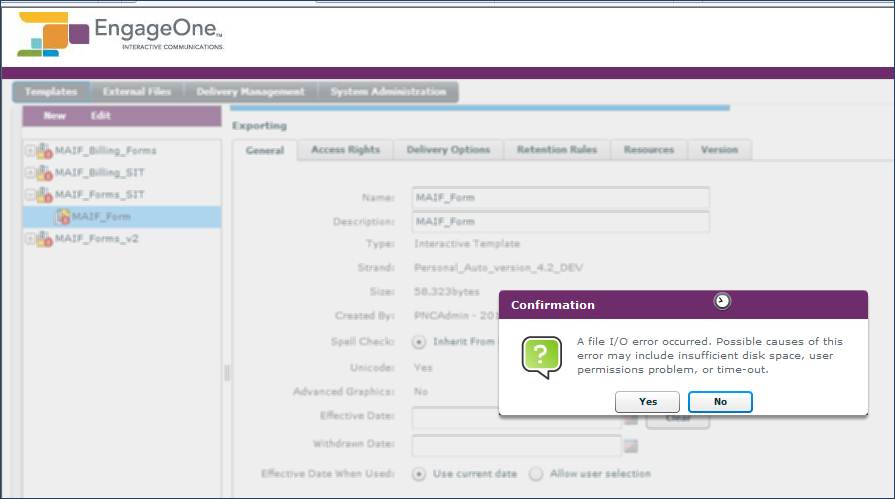Click the MAIF_Forms_v2 folder icon

45,239
